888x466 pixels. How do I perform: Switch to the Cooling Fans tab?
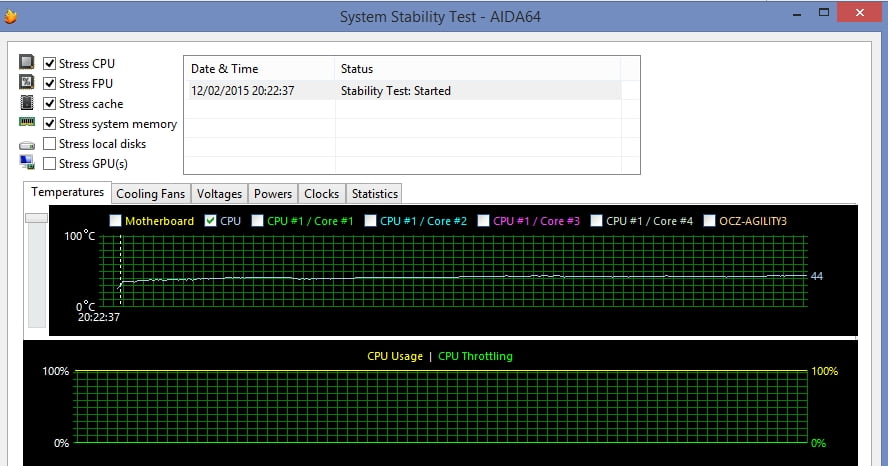151,194
